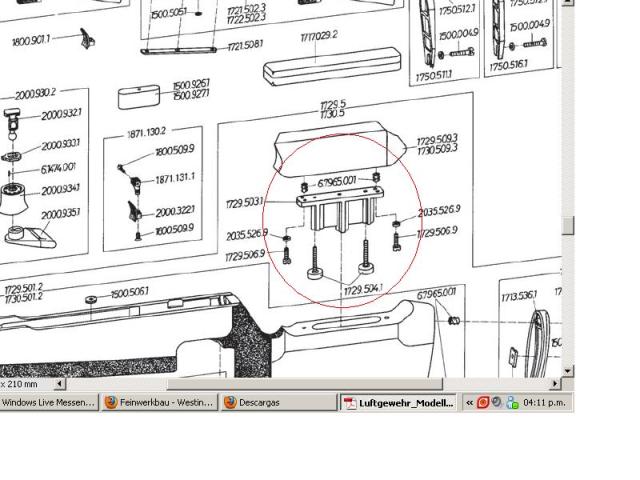This screenshot has width=640, height=480.
Task: Expand hidden system tray icons chevron
Action: (x=469, y=403)
